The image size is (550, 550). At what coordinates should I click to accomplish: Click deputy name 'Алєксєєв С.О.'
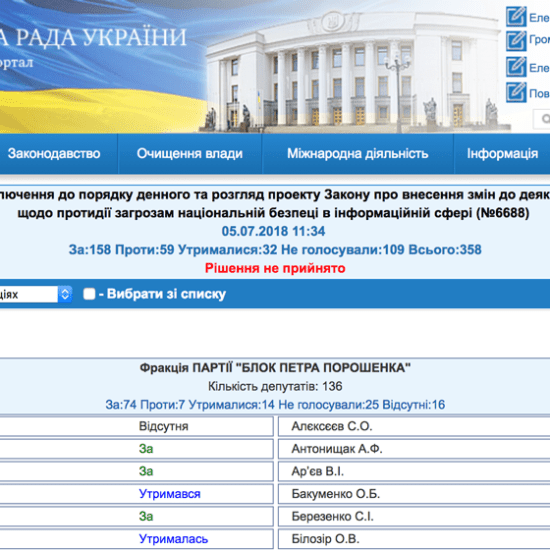coord(332,426)
